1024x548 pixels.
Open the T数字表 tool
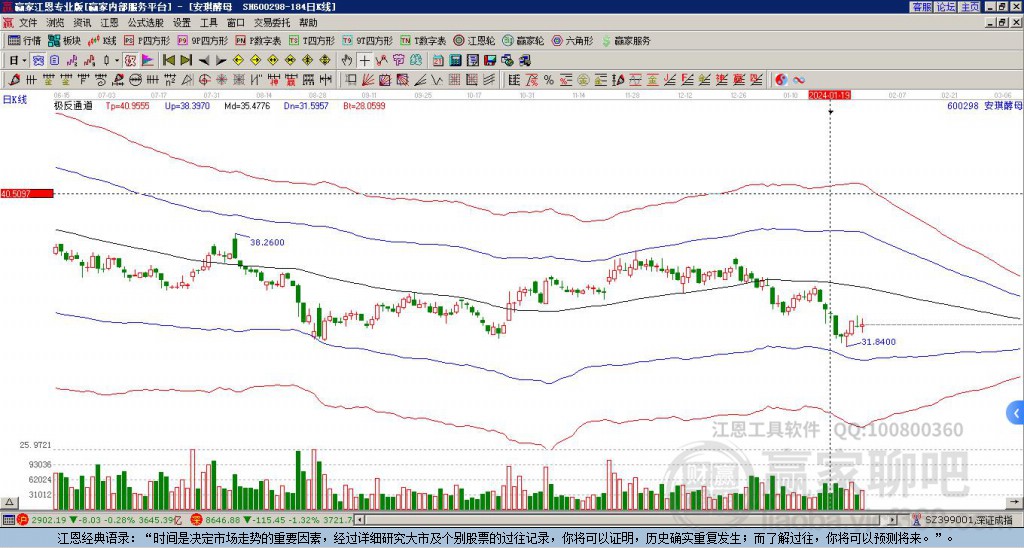[x=423, y=40]
